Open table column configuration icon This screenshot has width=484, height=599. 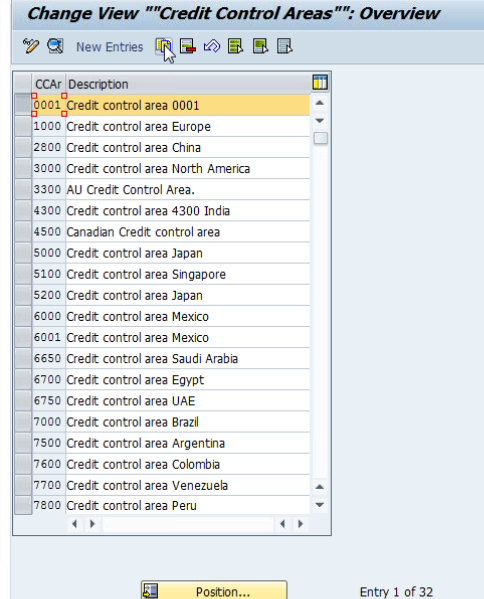tap(320, 83)
